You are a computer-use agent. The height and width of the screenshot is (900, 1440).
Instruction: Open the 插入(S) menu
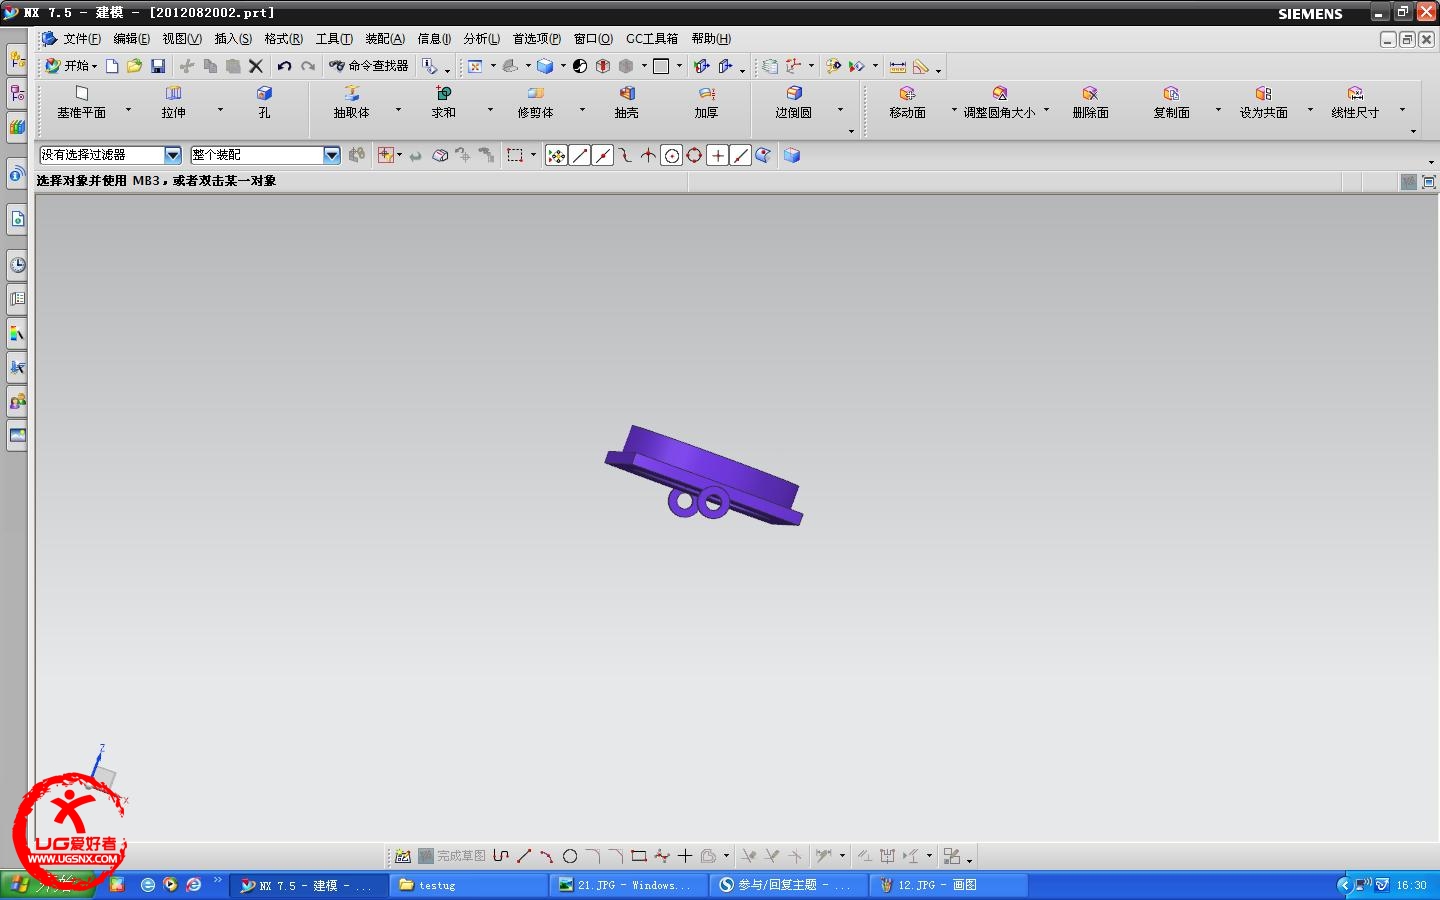[x=233, y=39]
